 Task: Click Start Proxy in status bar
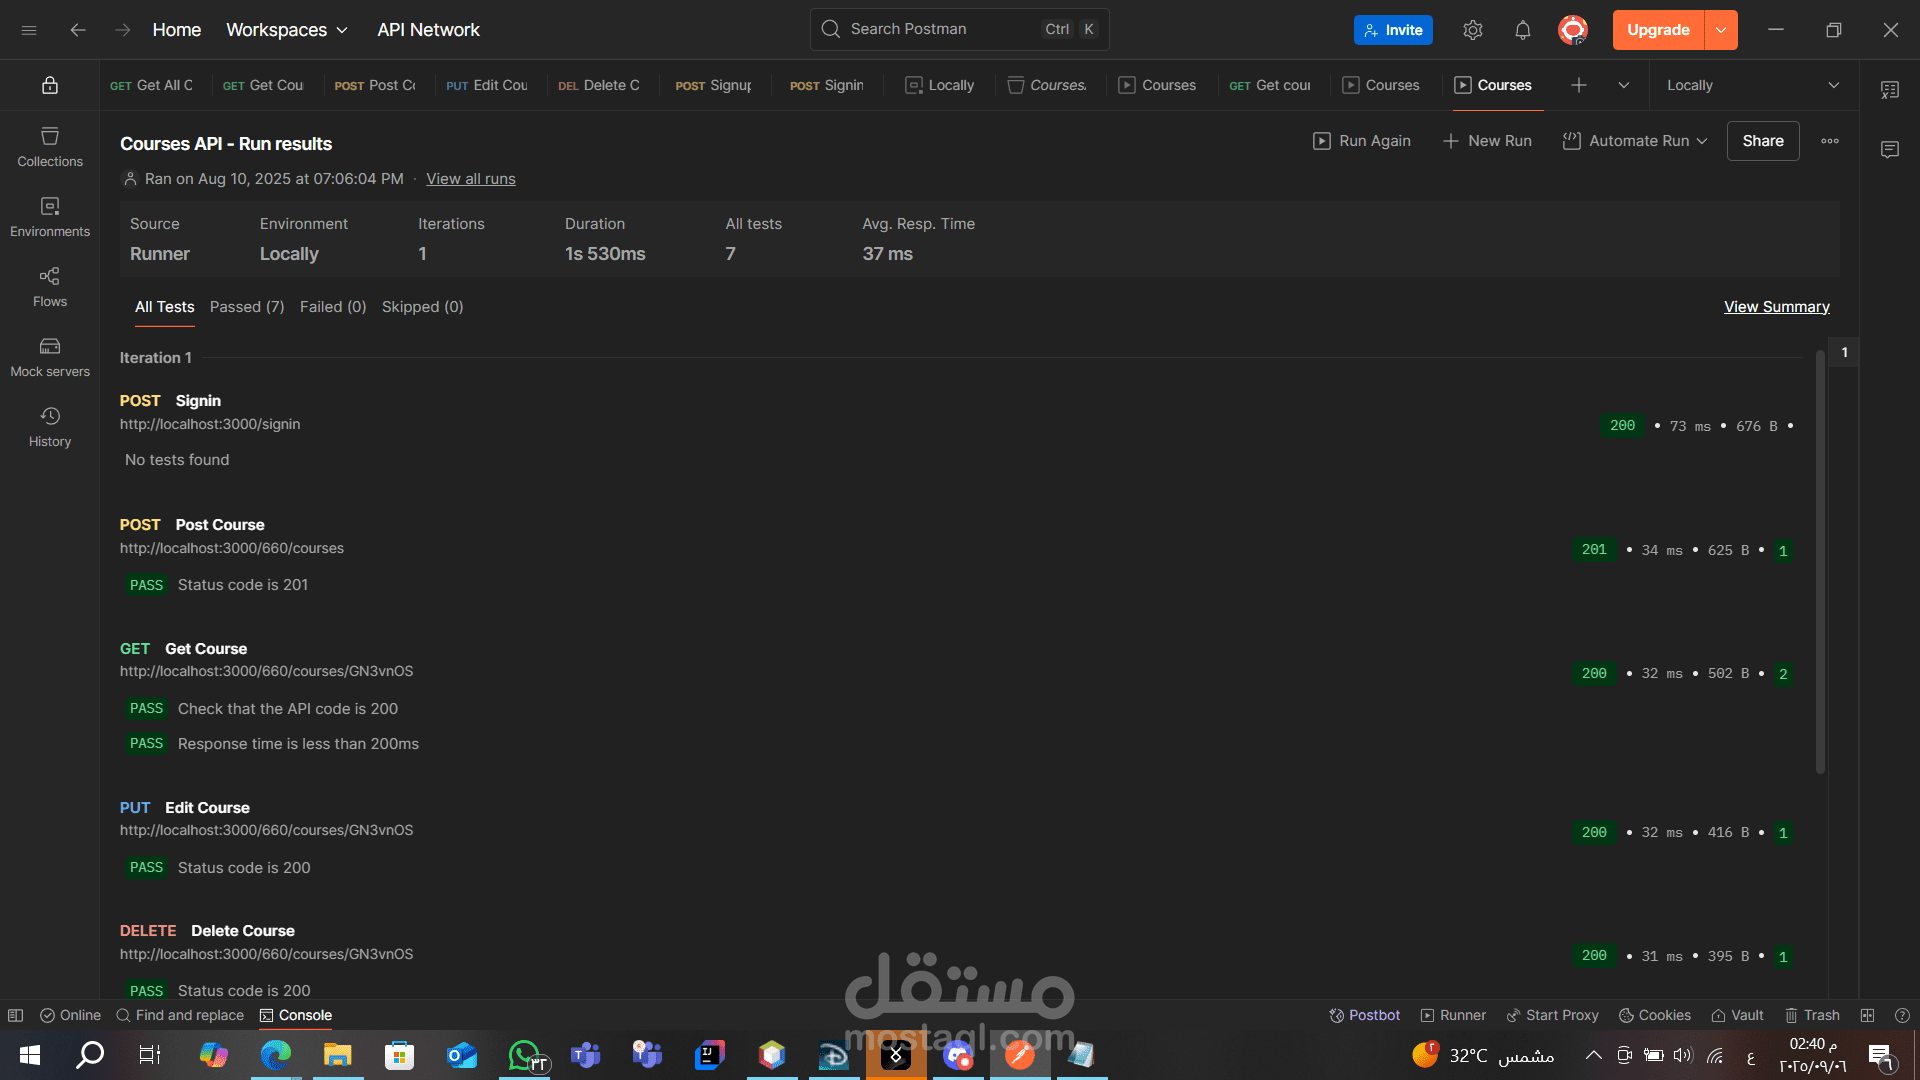pos(1552,1015)
